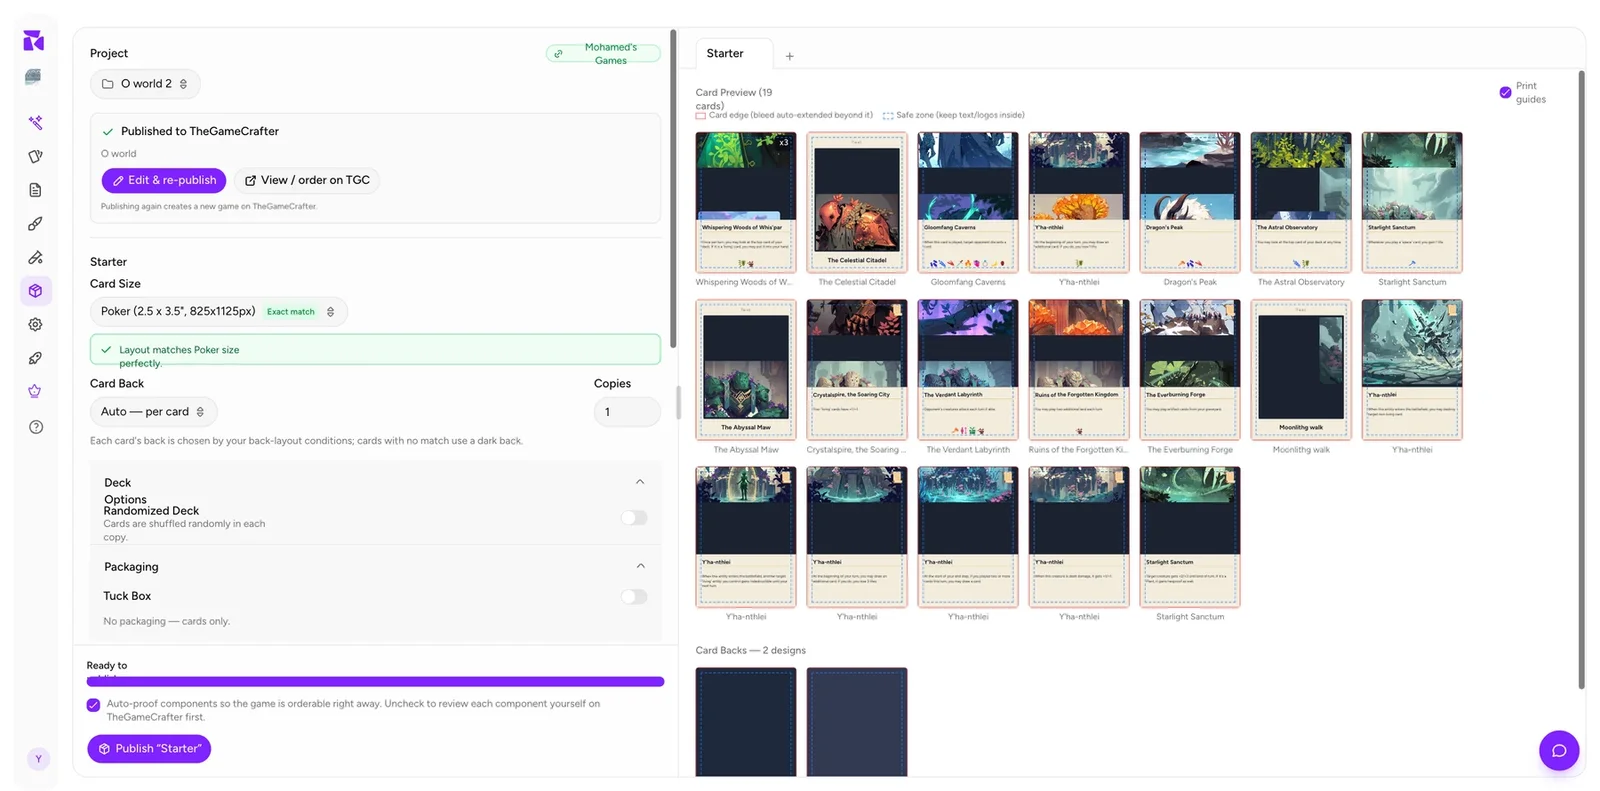Select the paintbrush icon in the sidebar
This screenshot has height=791, width=1600.
pos(35,224)
